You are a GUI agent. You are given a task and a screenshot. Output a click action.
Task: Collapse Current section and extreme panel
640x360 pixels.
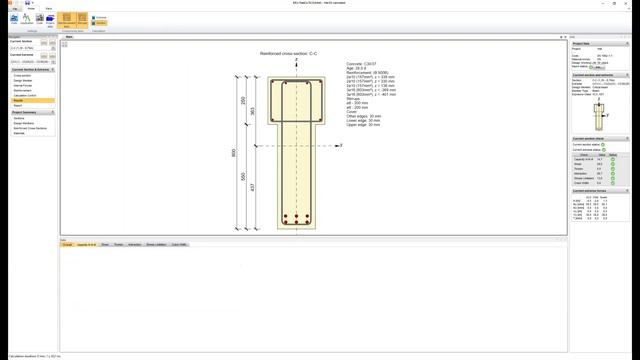[627, 75]
